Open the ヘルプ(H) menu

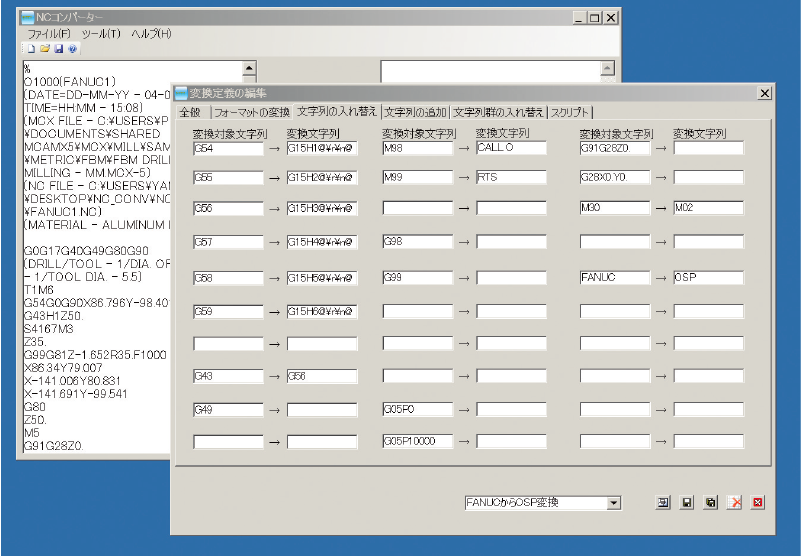click(x=152, y=34)
